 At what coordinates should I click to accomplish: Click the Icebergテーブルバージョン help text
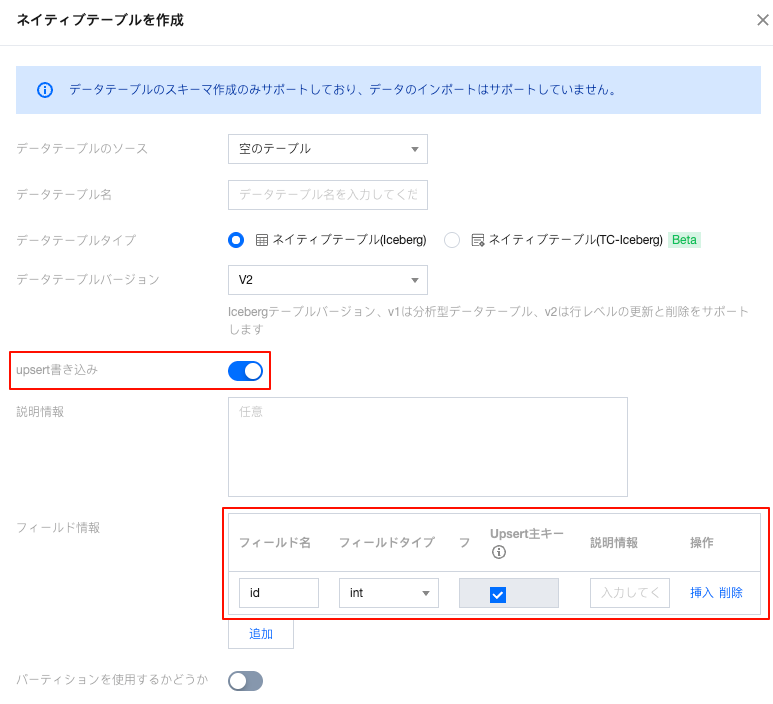coord(489,320)
